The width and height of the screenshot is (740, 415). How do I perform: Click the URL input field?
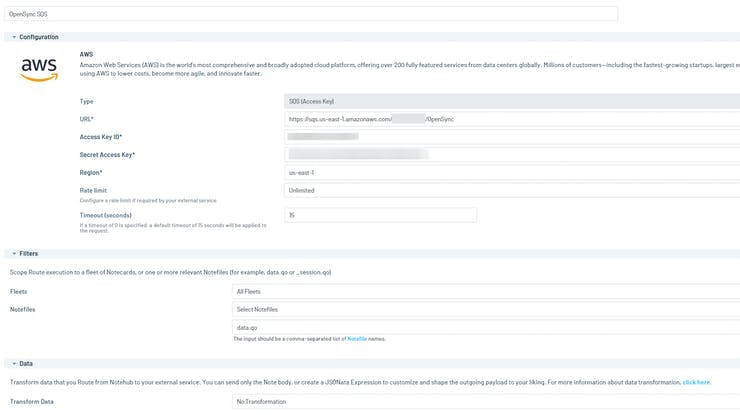pyautogui.click(x=512, y=119)
